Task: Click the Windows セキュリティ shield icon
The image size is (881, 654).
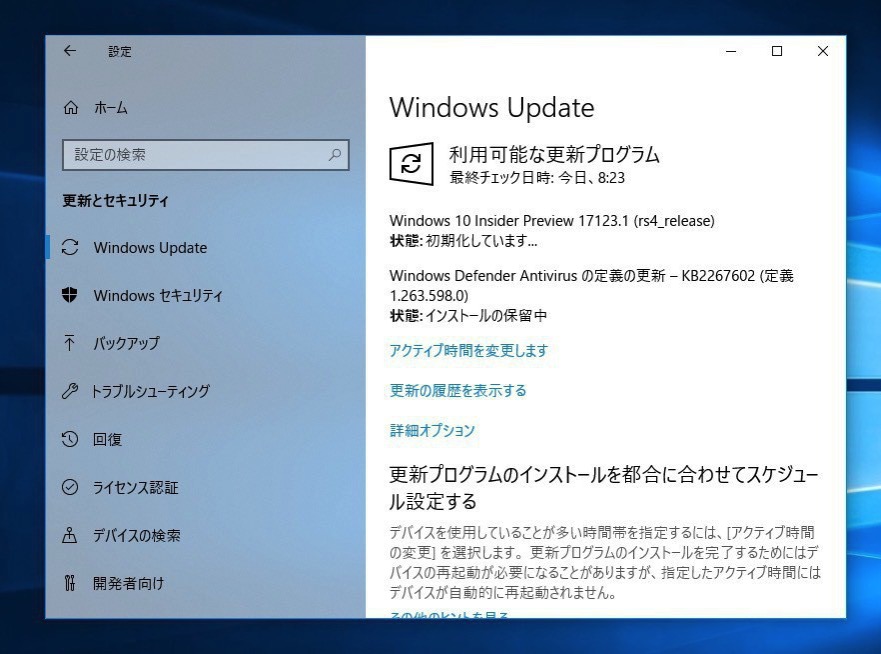Action: 70,295
